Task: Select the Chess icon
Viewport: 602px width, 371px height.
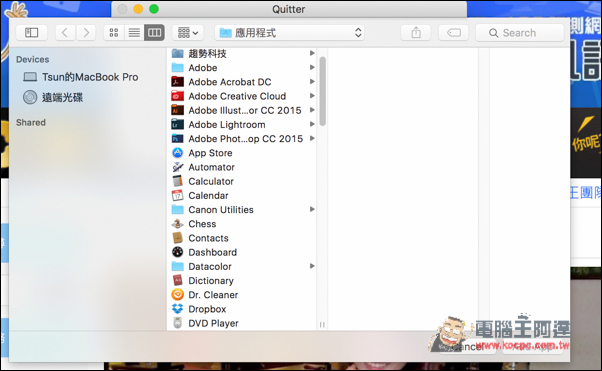Action: tap(177, 224)
